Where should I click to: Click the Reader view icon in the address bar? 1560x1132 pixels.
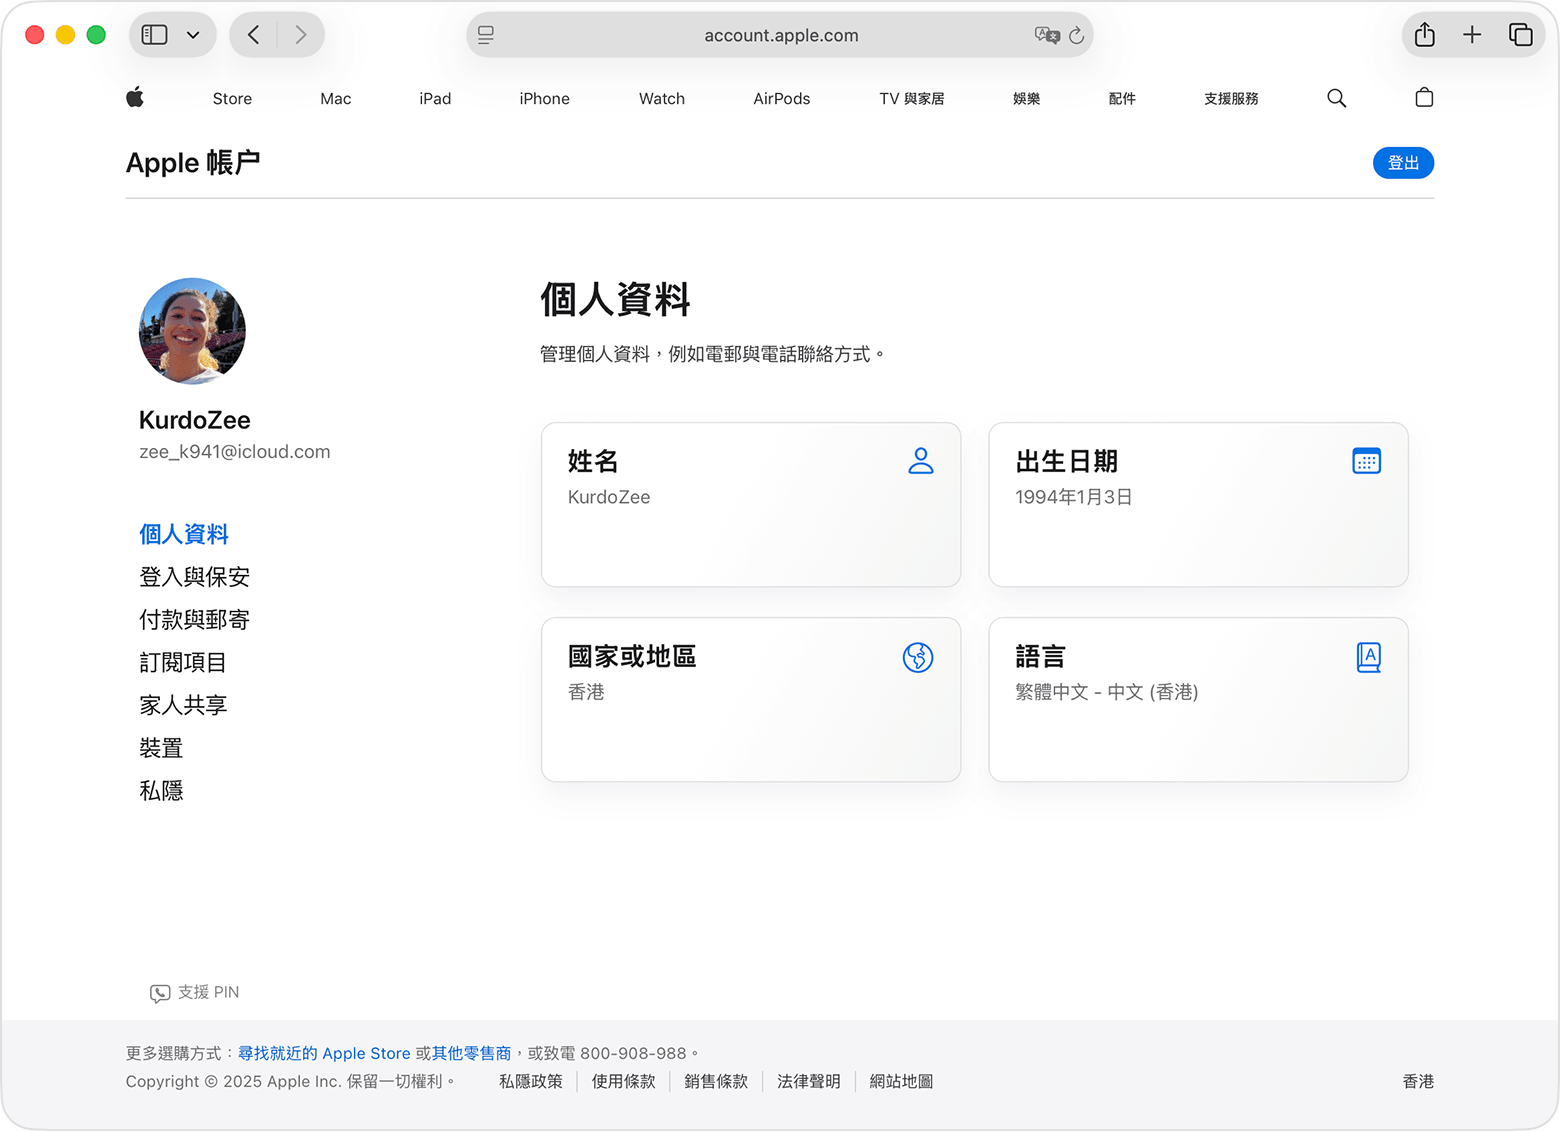486,35
